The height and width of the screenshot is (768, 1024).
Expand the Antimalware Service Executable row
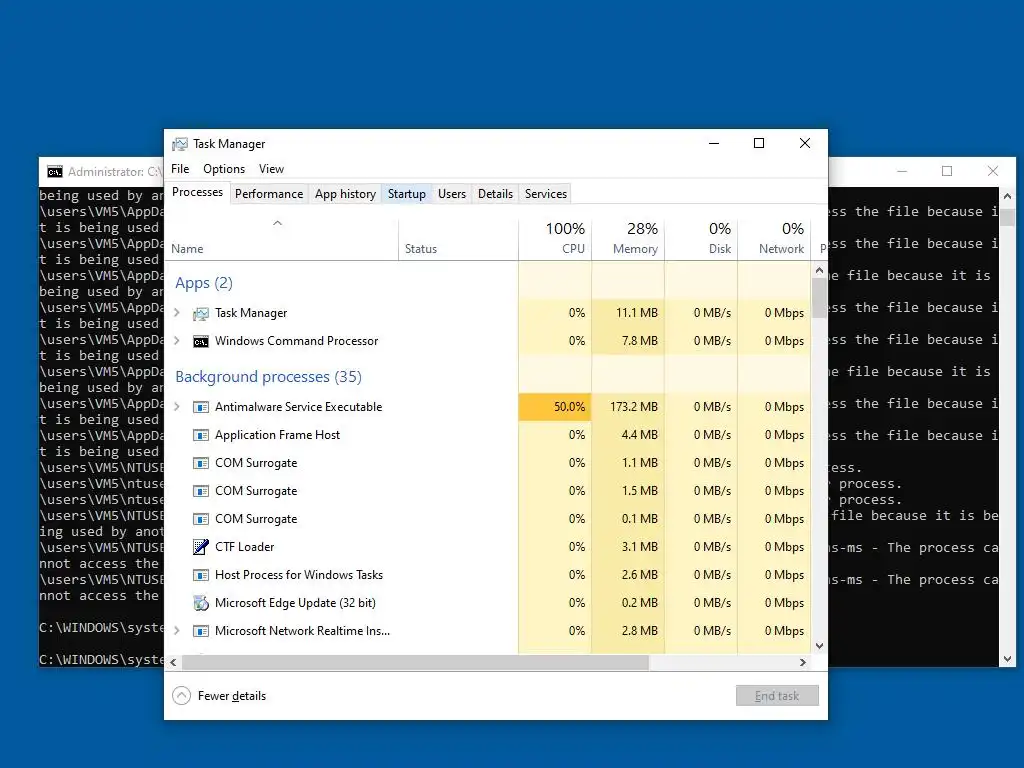(x=177, y=406)
